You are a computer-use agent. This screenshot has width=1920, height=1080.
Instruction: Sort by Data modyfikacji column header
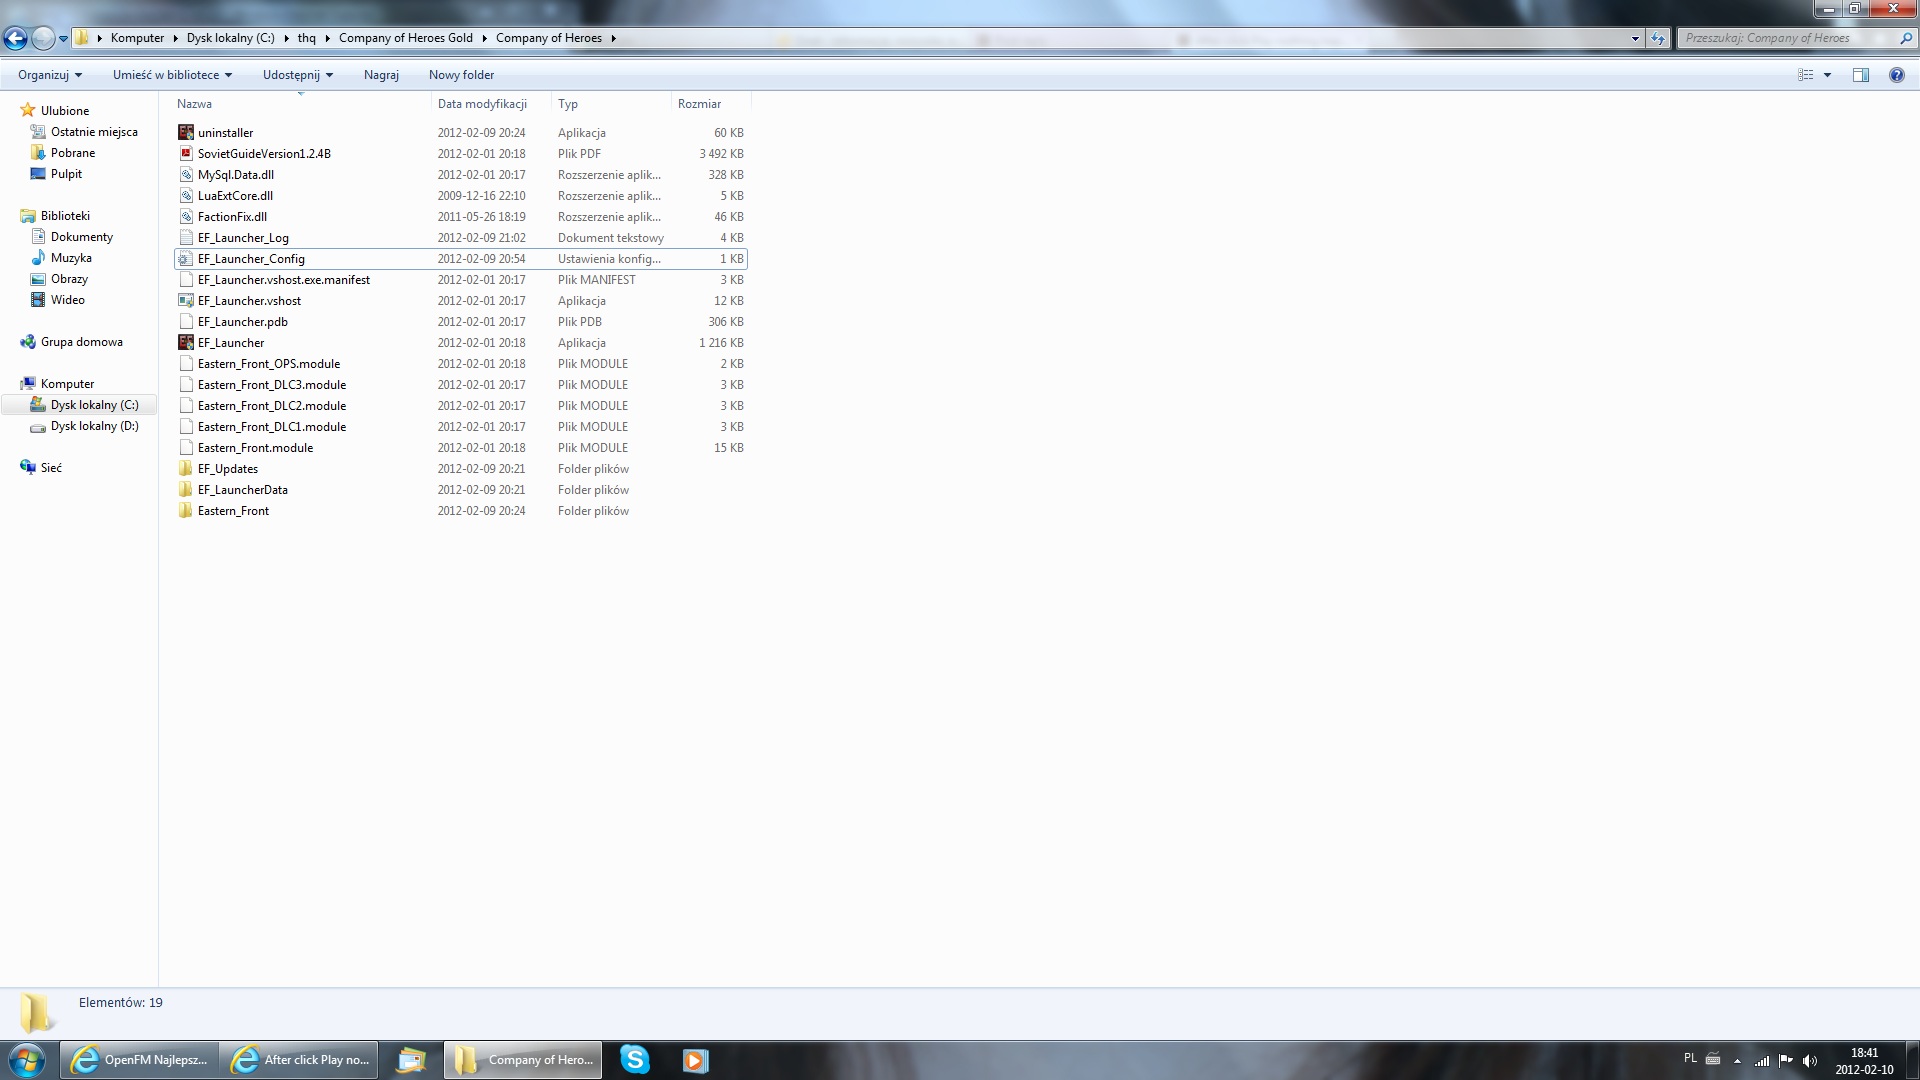coord(491,104)
